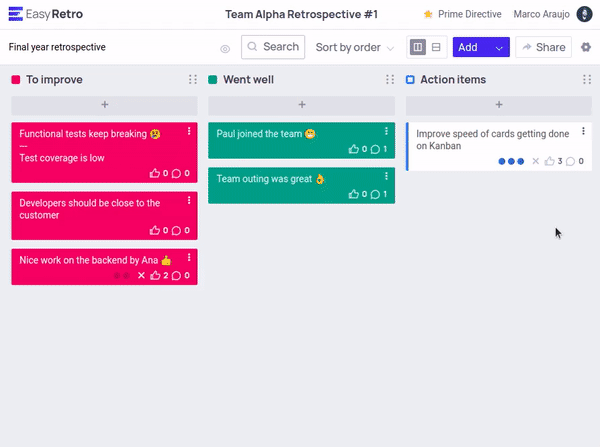Click the Final year retrospective description
The width and height of the screenshot is (600, 447).
[57, 47]
